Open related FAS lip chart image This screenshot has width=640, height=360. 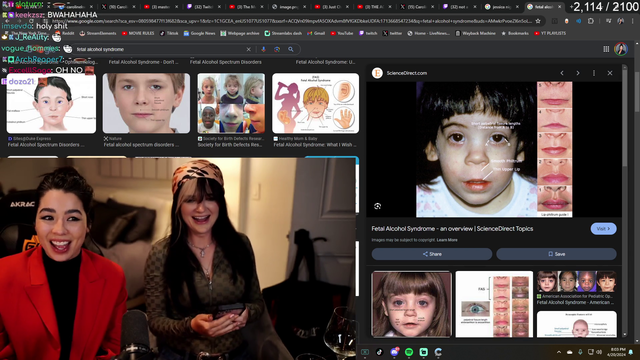click(494, 304)
